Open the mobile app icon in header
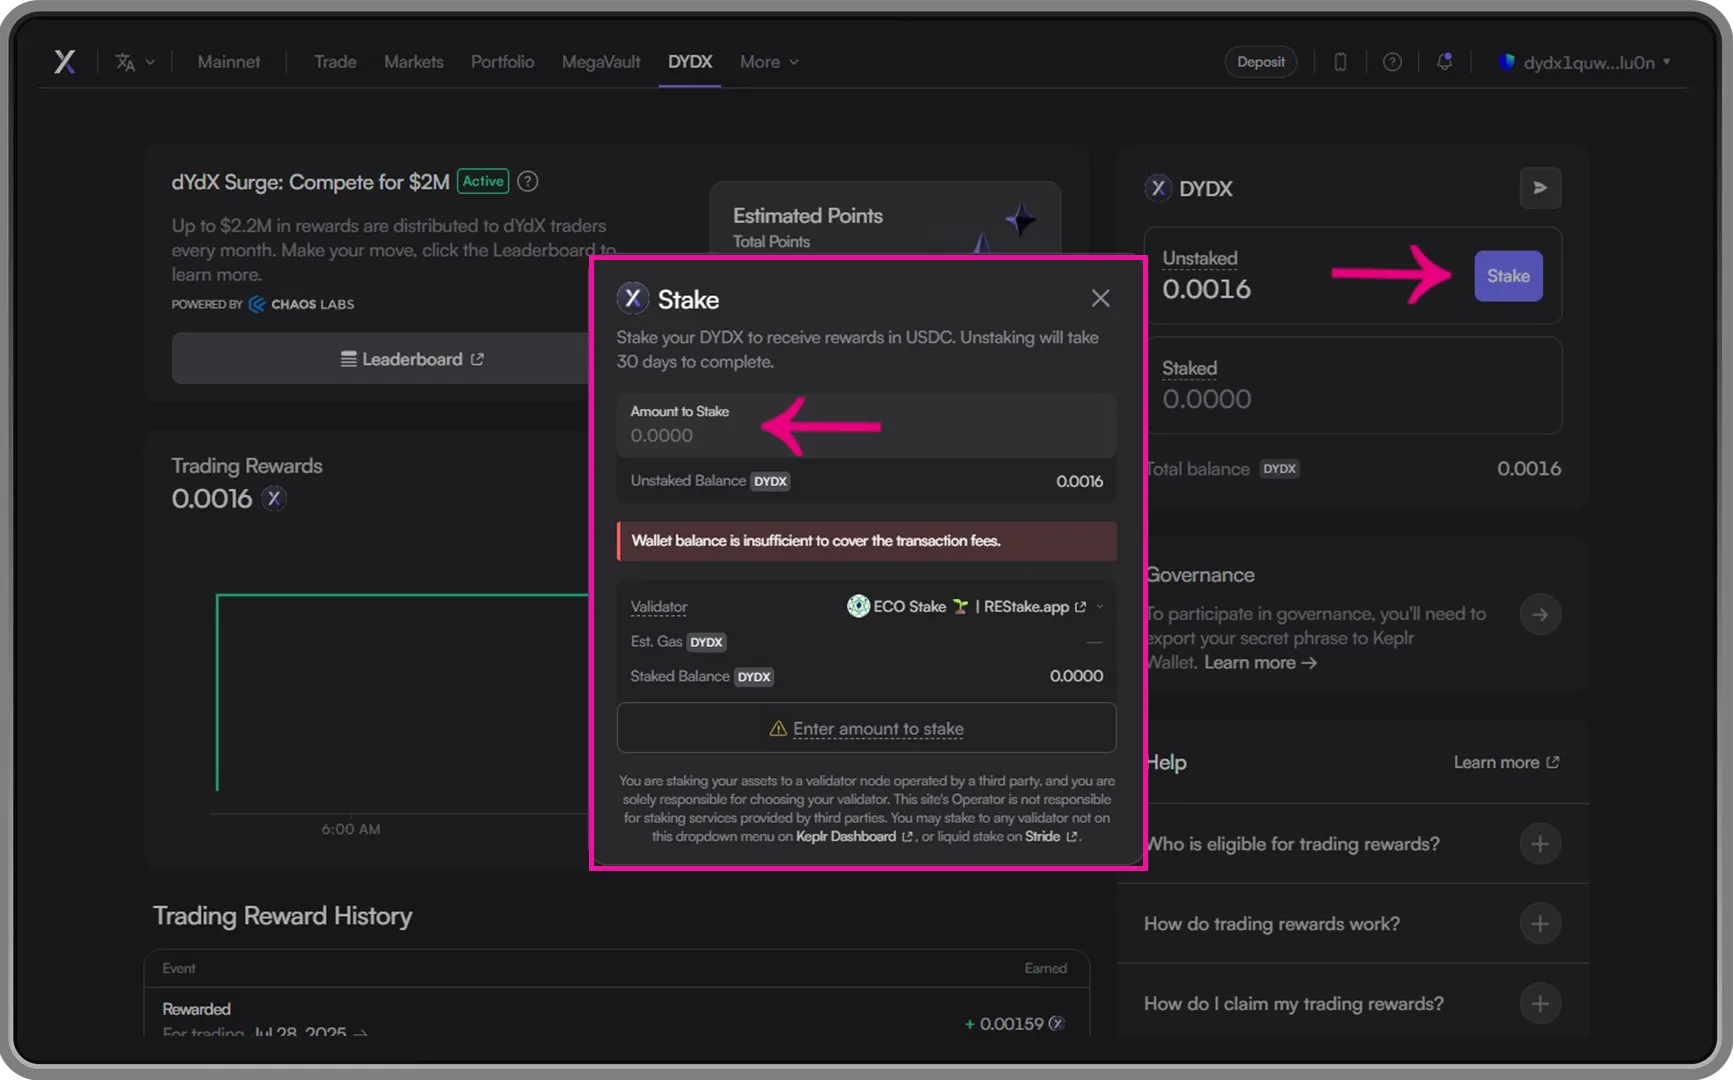 pos(1340,62)
